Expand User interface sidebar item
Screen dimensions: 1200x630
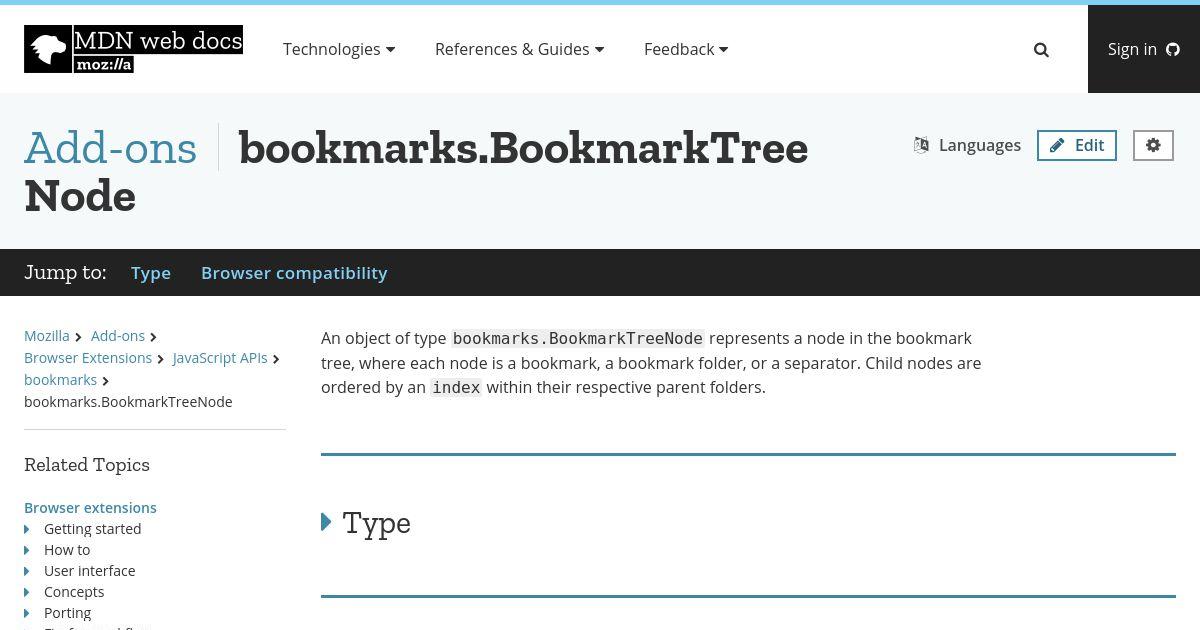(27, 571)
